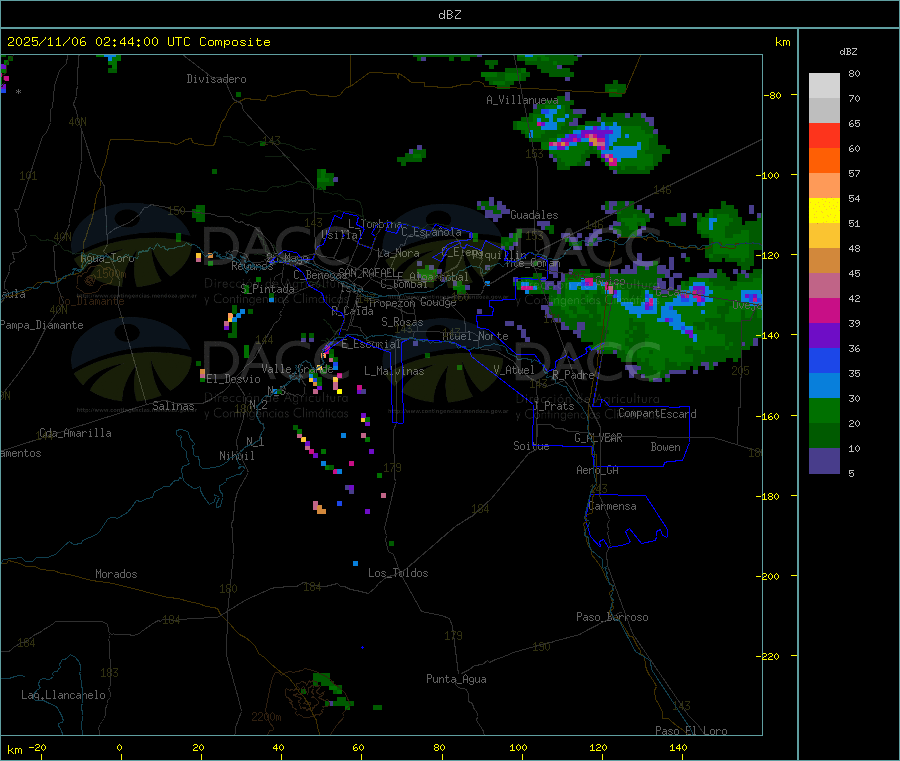Select the Carmensa label
The height and width of the screenshot is (761, 900).
pyautogui.click(x=612, y=507)
